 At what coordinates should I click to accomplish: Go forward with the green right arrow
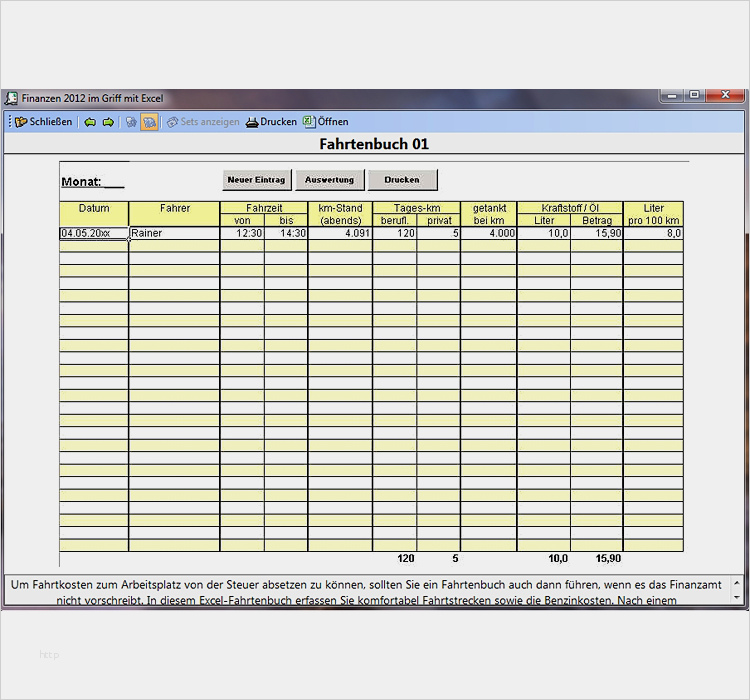(x=109, y=122)
